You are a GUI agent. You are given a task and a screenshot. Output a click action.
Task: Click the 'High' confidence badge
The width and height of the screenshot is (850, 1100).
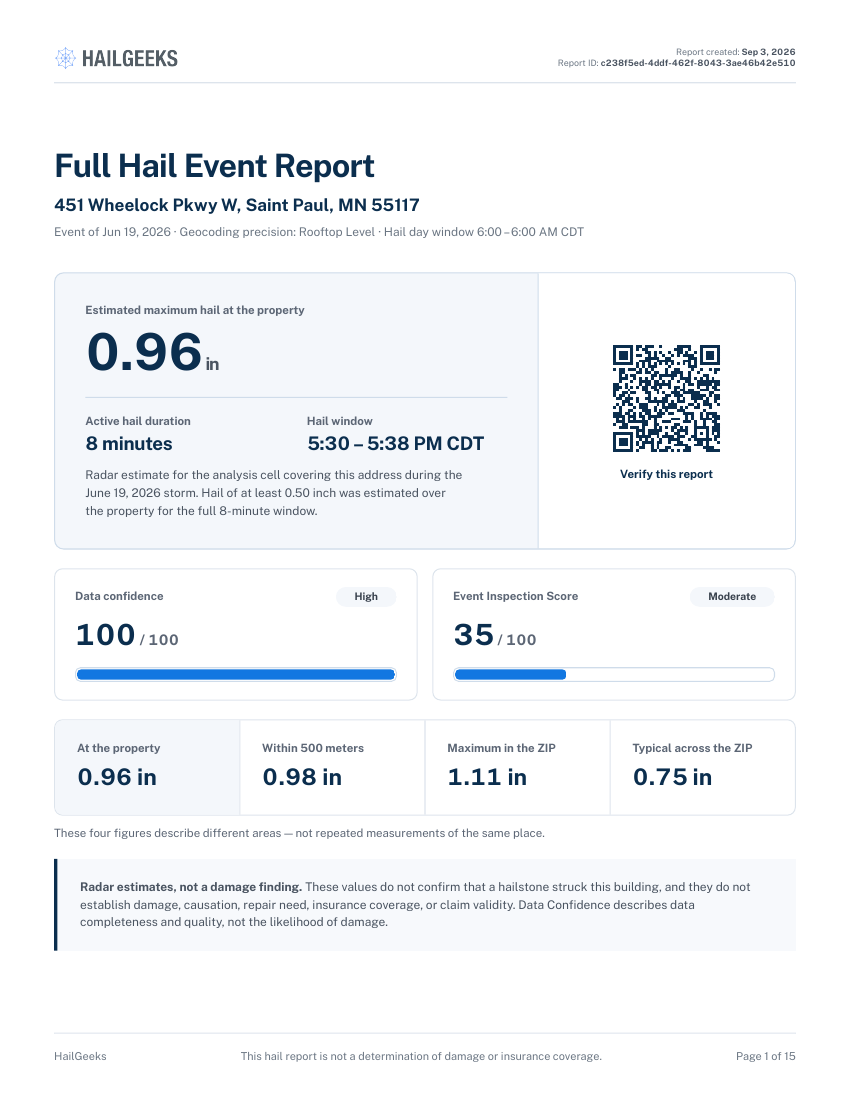366,596
